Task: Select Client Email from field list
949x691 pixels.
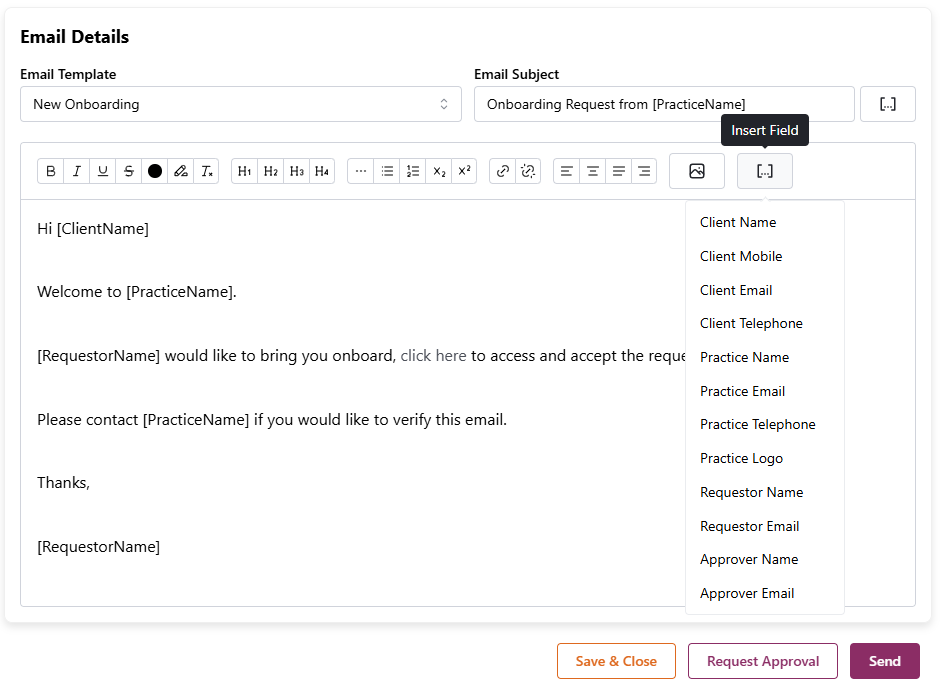Action: (x=736, y=290)
